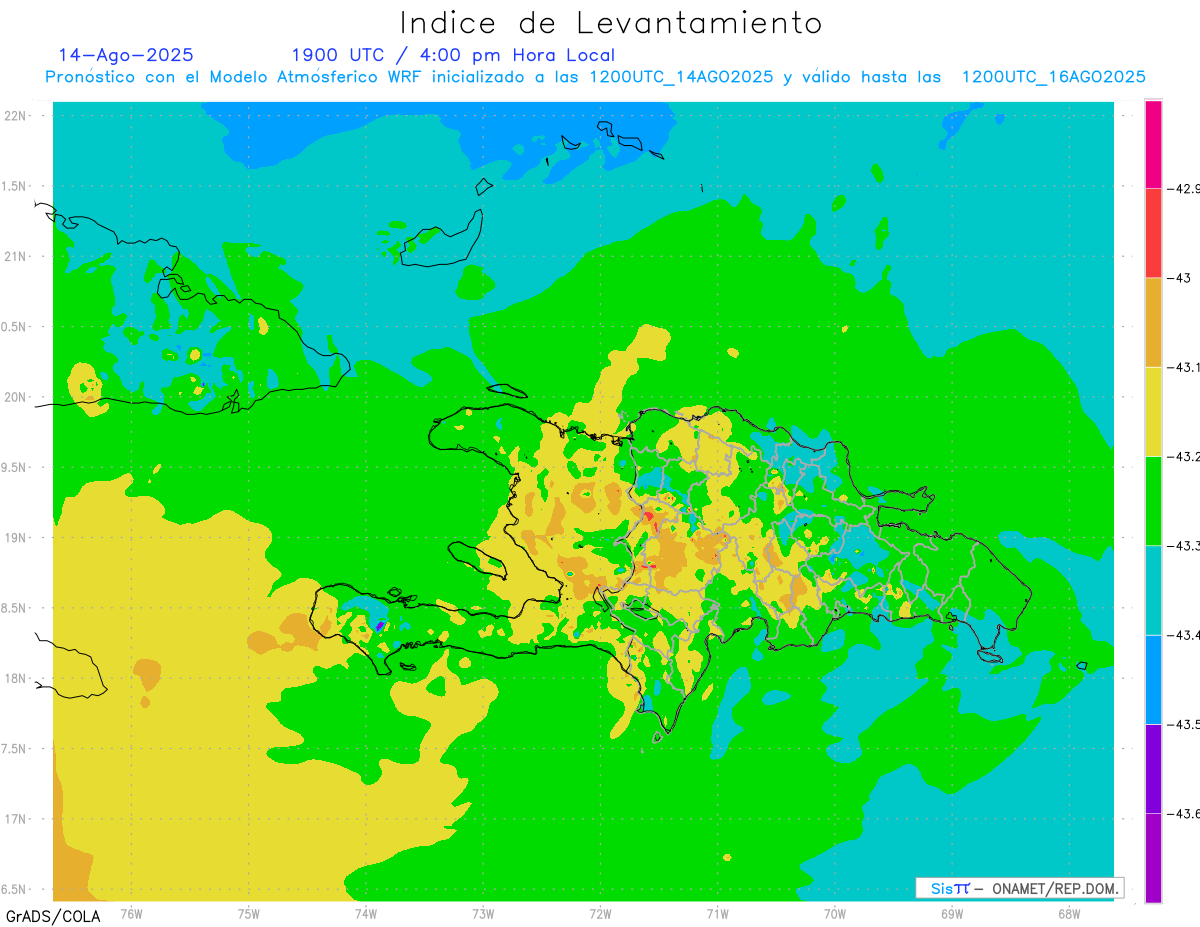The width and height of the screenshot is (1200, 927).
Task: Select the red legend color swatch
Action: (1153, 232)
